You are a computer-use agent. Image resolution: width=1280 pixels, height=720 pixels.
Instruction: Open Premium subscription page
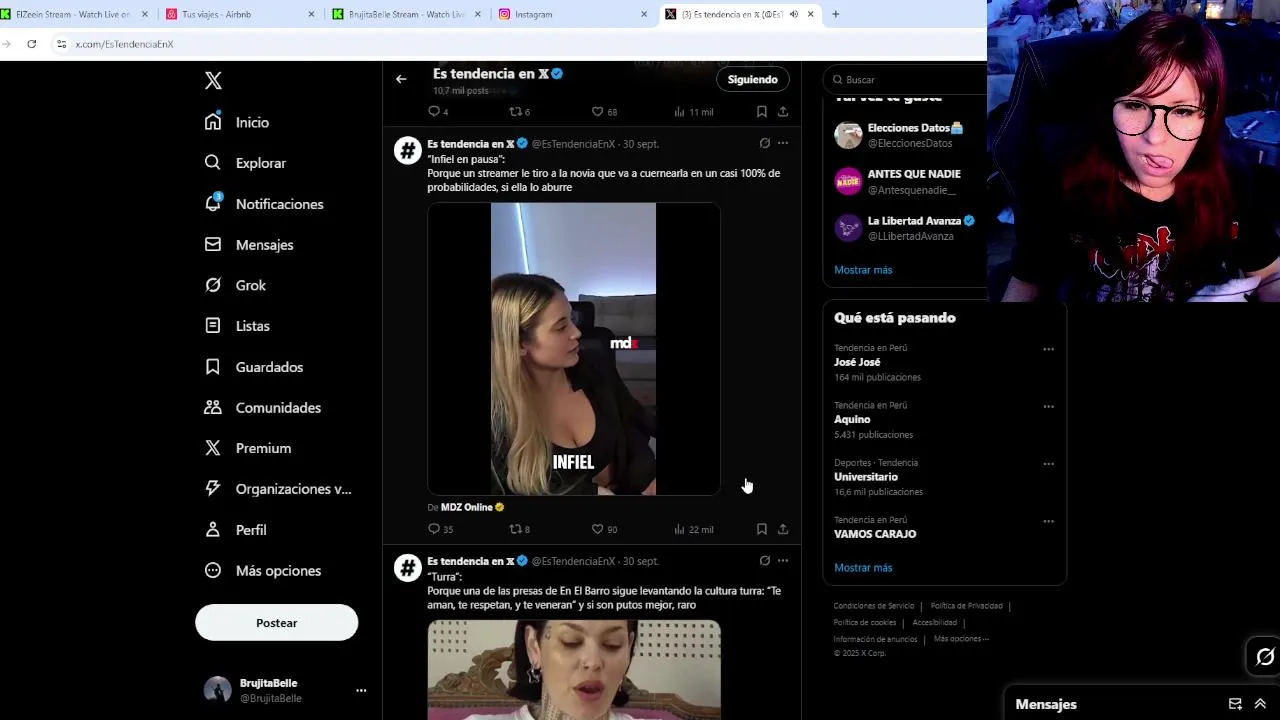point(248,448)
